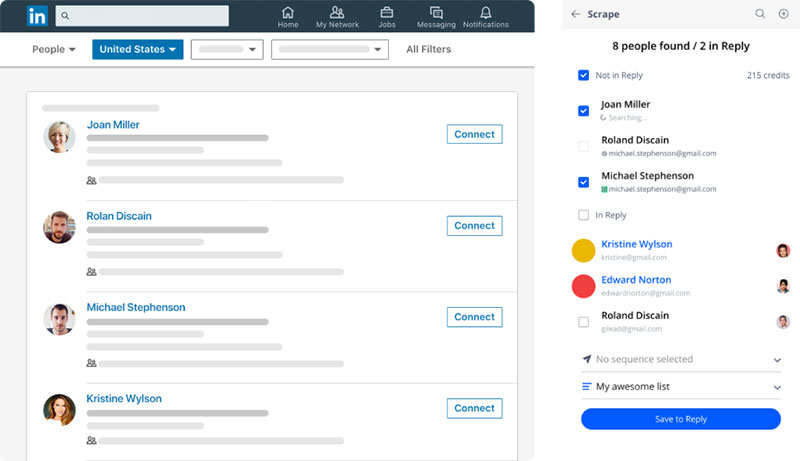800x461 pixels.
Task: Open All Filters
Action: pos(429,49)
